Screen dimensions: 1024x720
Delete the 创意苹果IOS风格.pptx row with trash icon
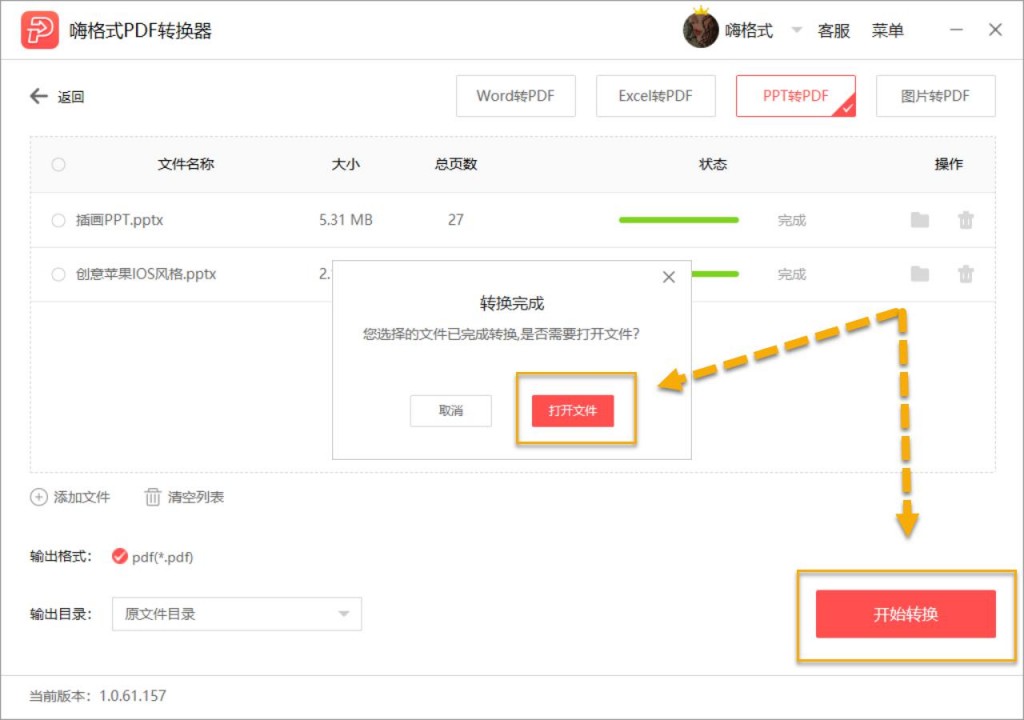pos(965,274)
